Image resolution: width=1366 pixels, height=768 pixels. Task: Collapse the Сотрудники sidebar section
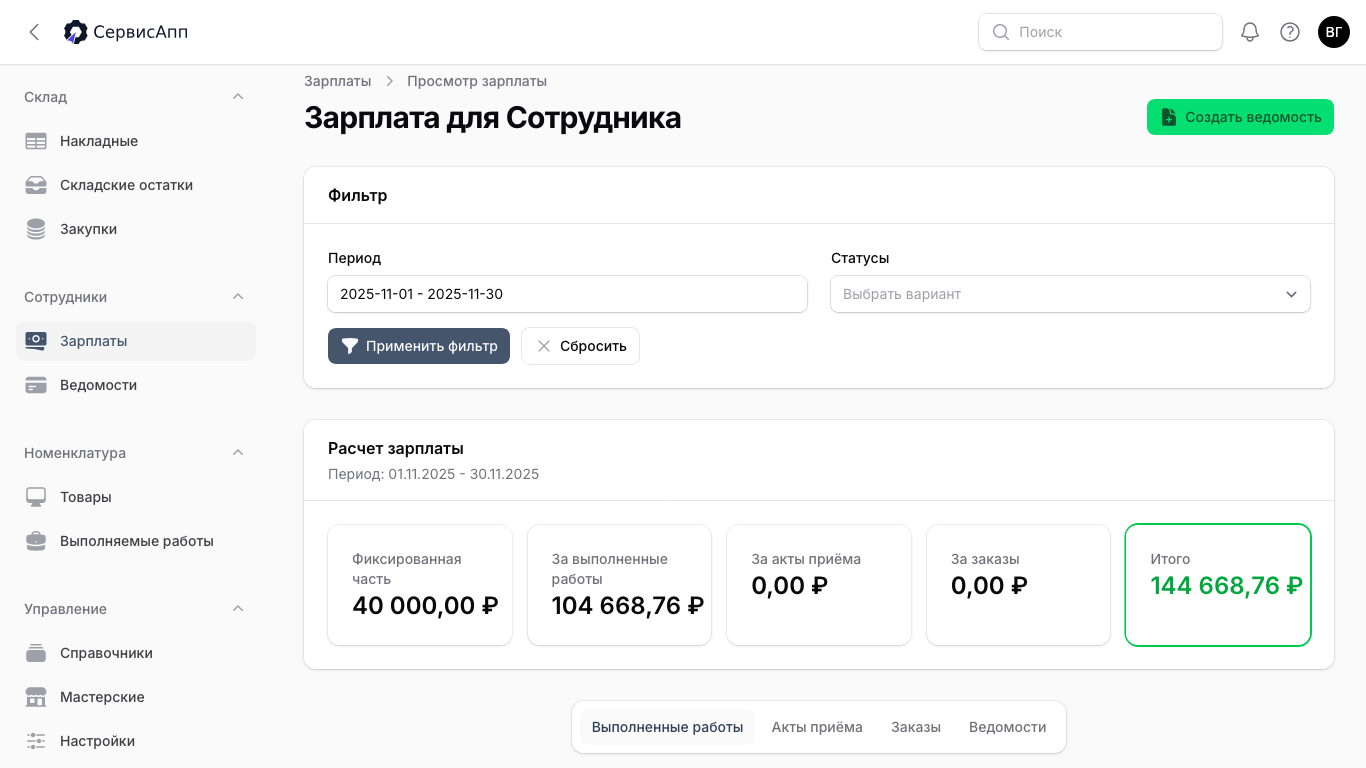click(238, 296)
